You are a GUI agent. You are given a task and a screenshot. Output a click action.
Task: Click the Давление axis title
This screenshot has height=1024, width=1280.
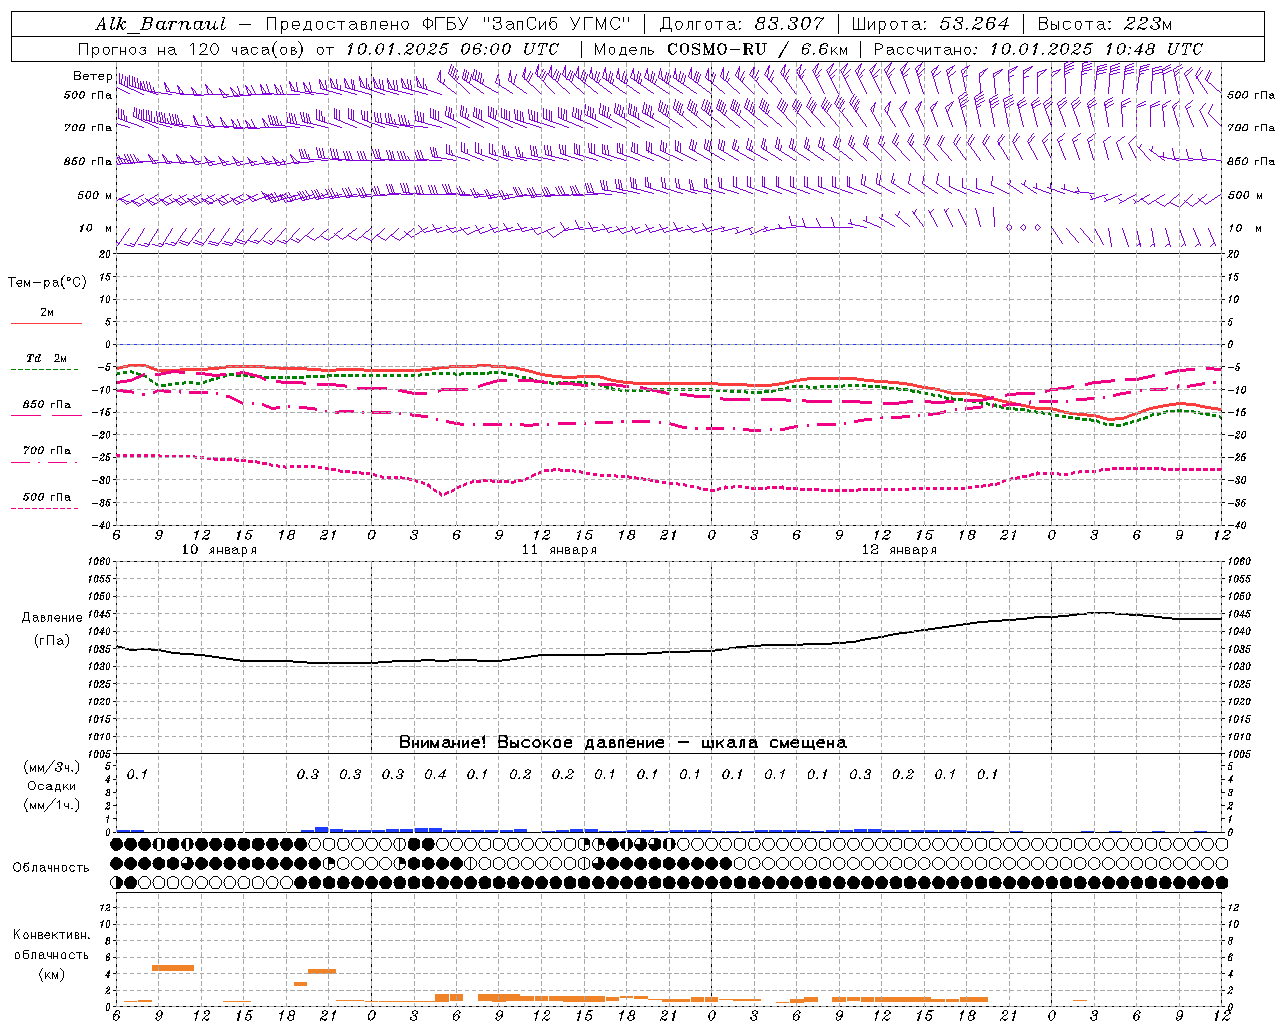[52, 618]
